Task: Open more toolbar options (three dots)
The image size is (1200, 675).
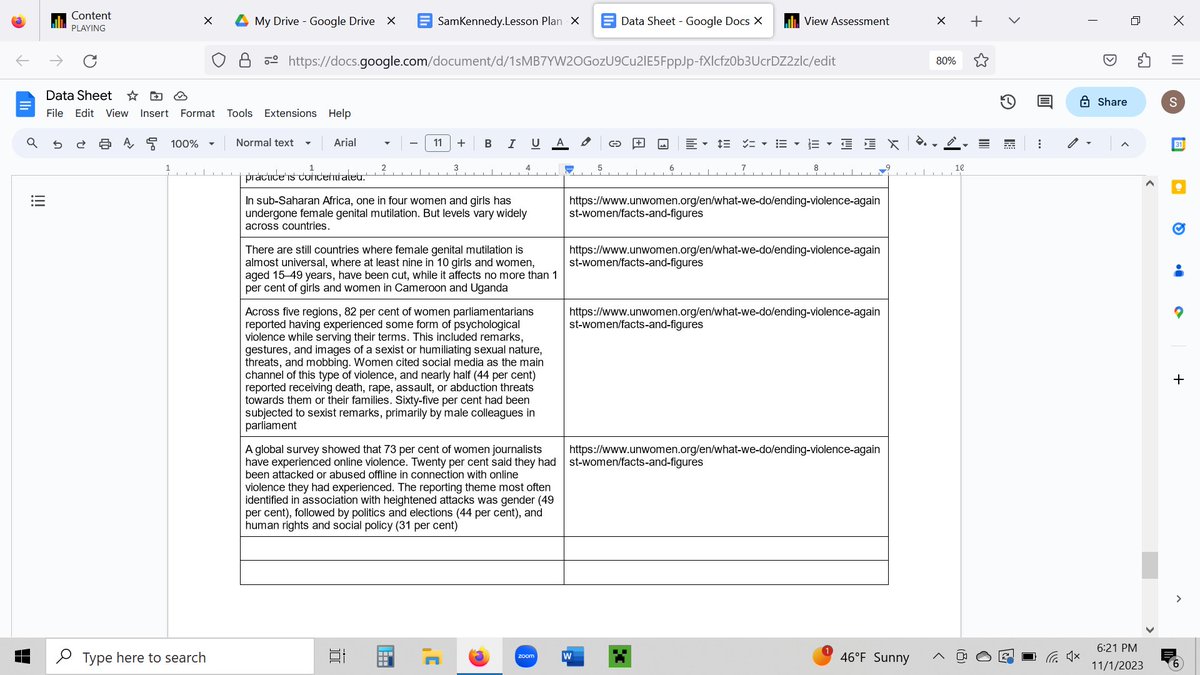Action: pyautogui.click(x=1039, y=143)
